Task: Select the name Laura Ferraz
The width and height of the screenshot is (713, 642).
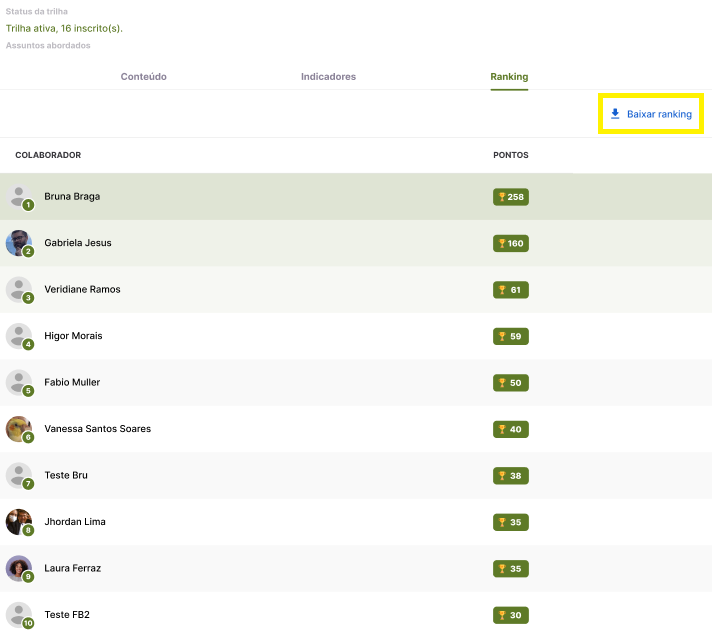Action: 72,568
